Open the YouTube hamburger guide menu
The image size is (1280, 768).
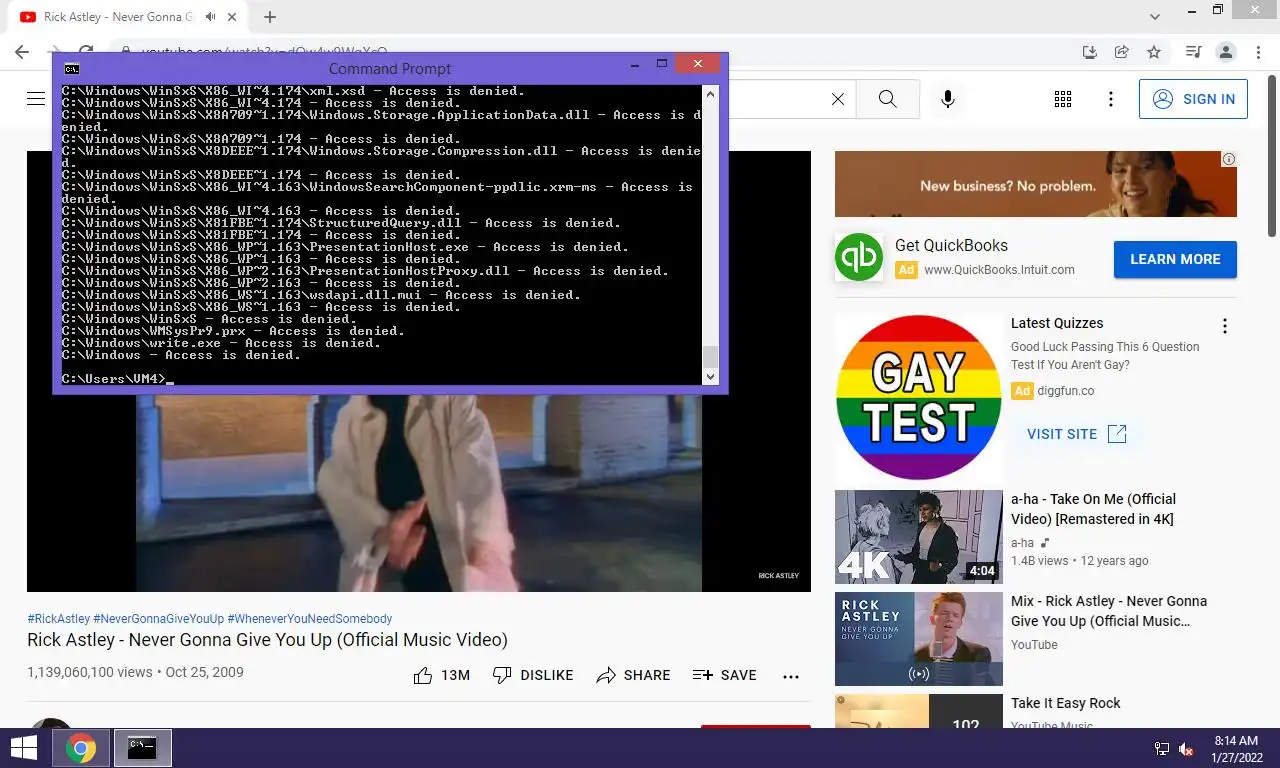point(36,99)
